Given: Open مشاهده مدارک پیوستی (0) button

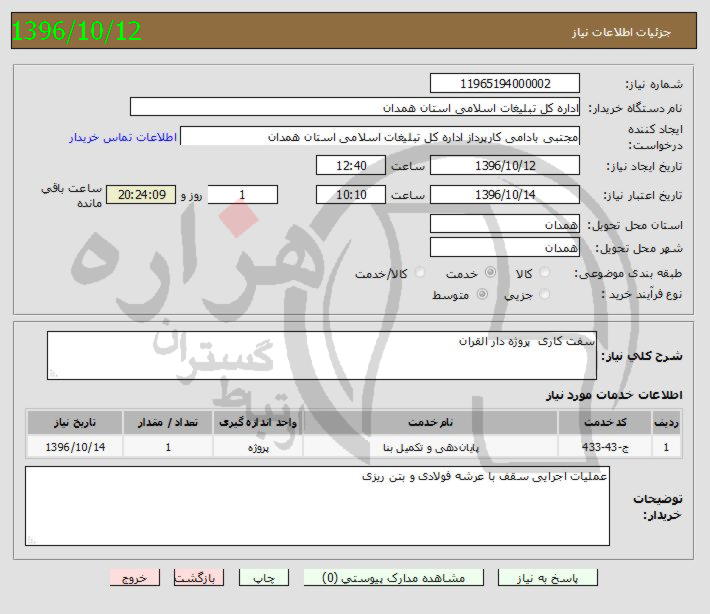Looking at the screenshot, I should [393, 578].
